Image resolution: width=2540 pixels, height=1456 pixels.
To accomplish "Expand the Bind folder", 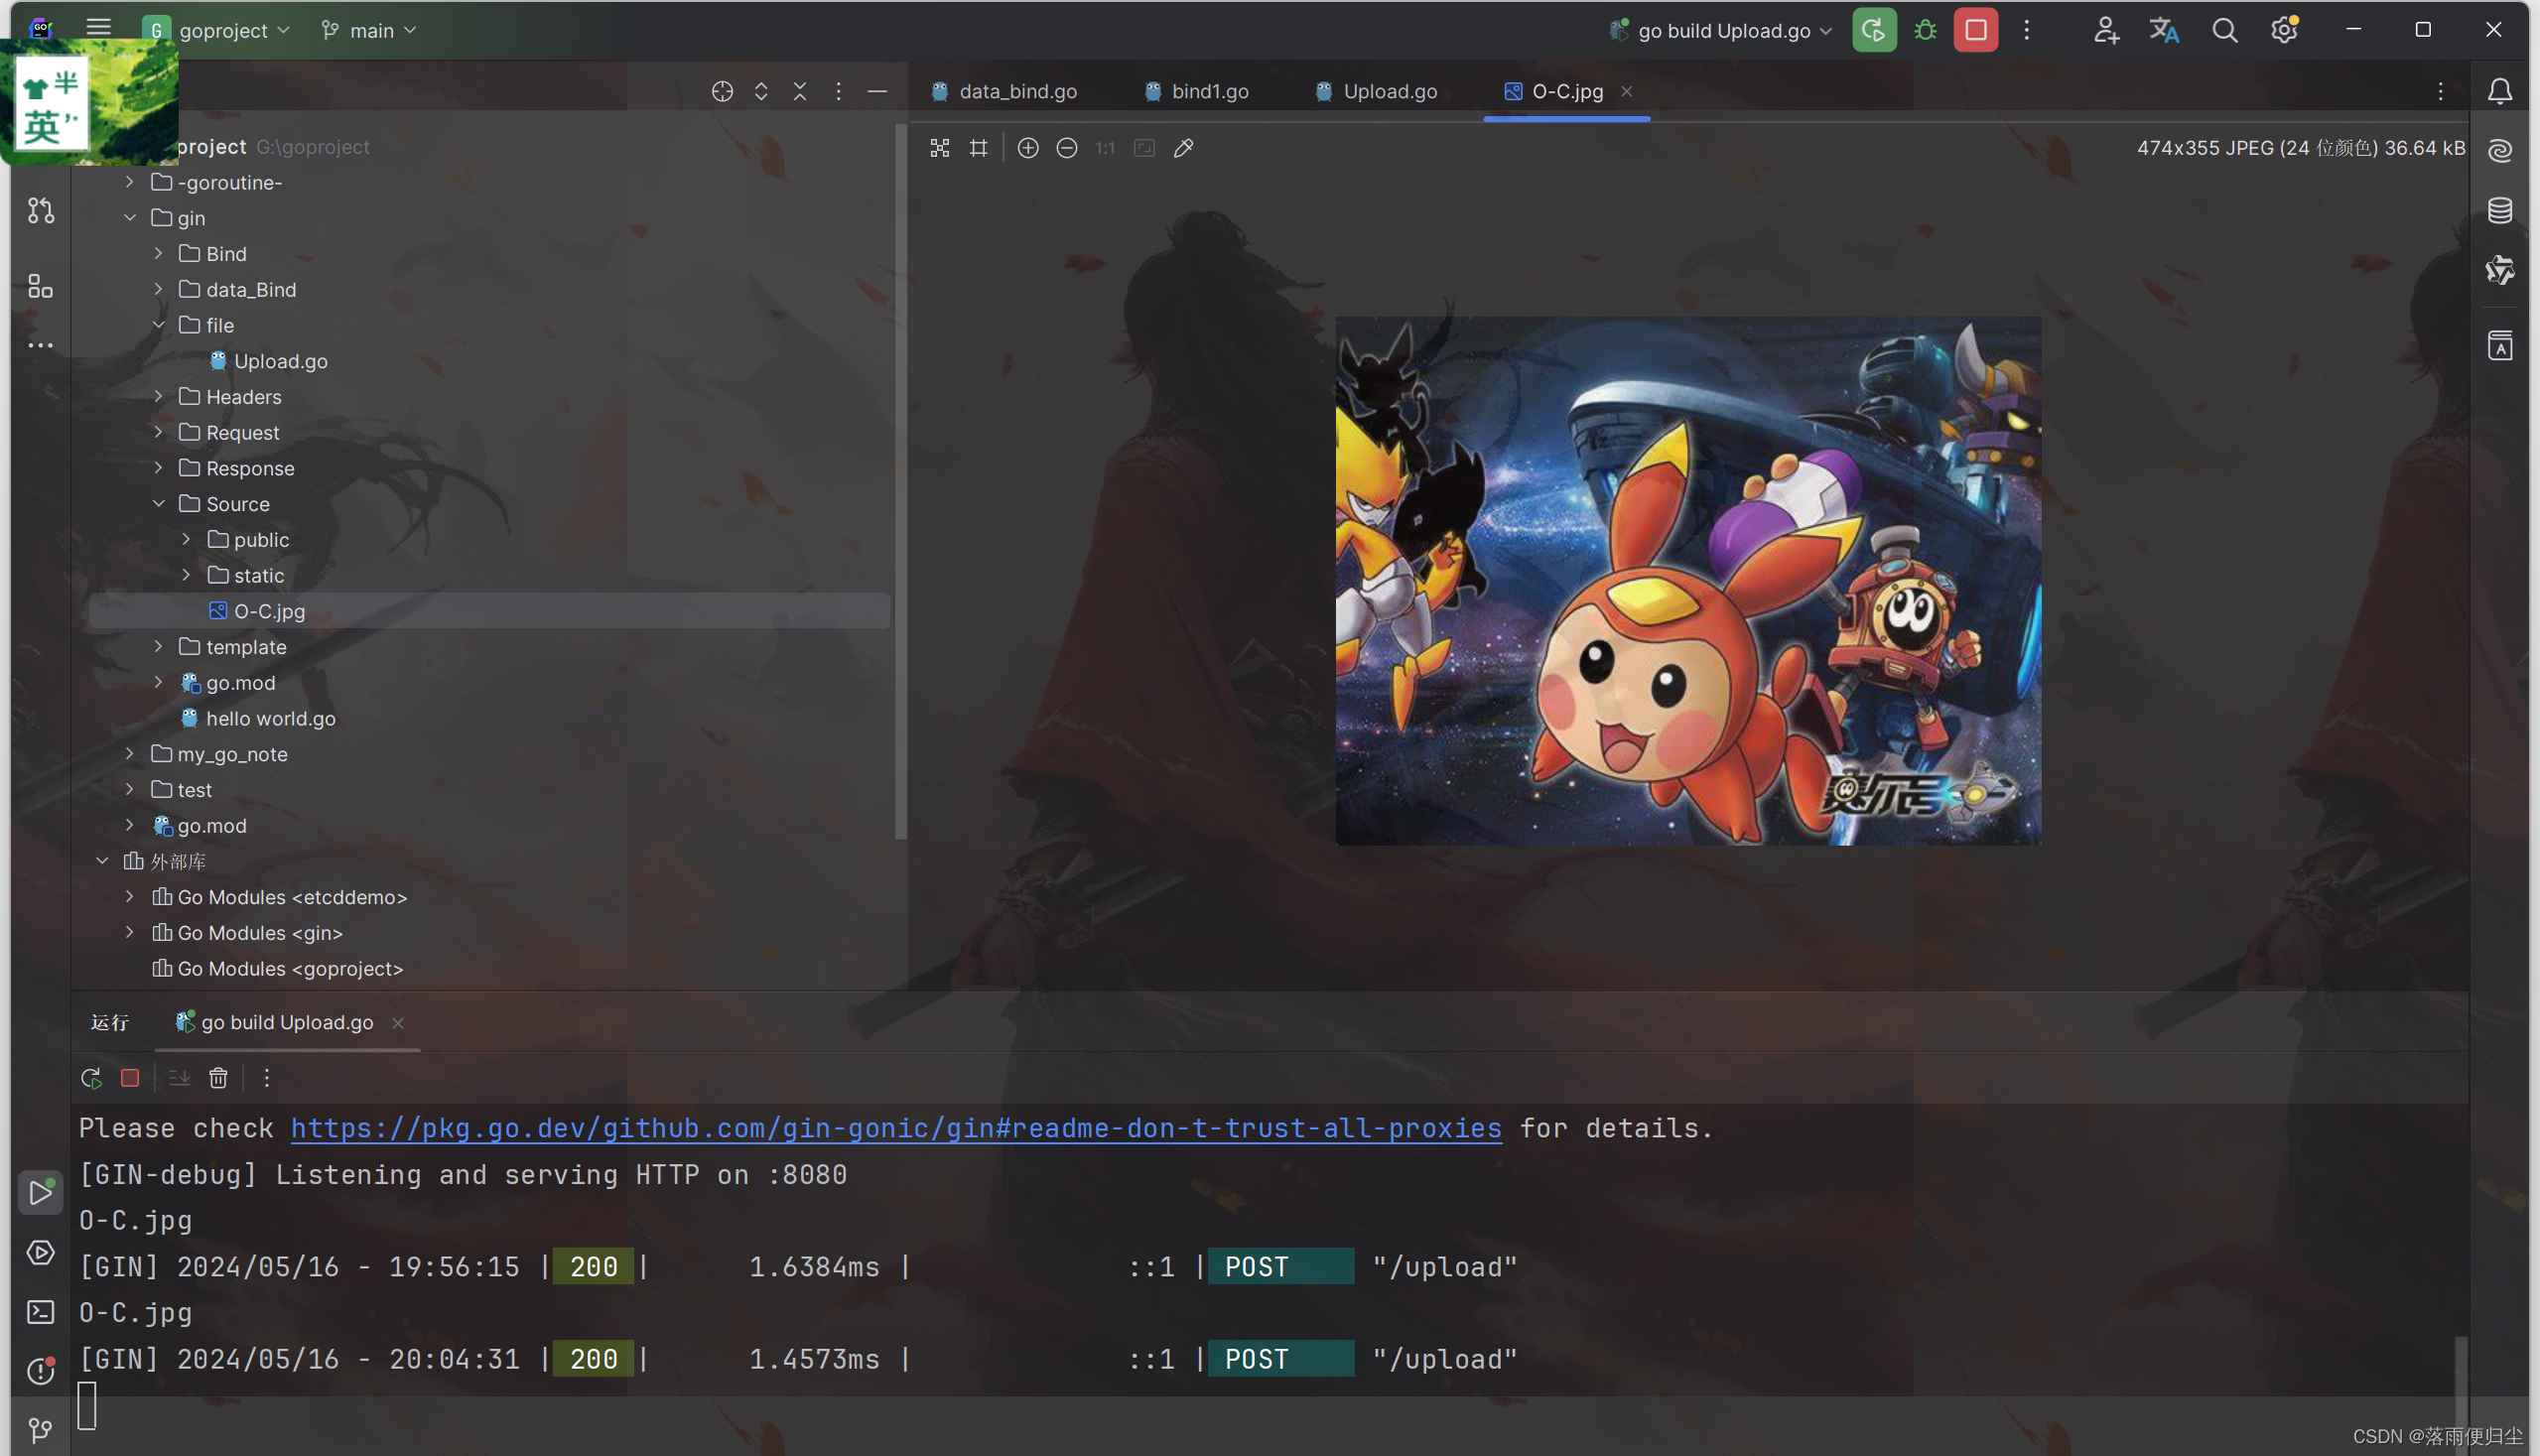I will [158, 253].
